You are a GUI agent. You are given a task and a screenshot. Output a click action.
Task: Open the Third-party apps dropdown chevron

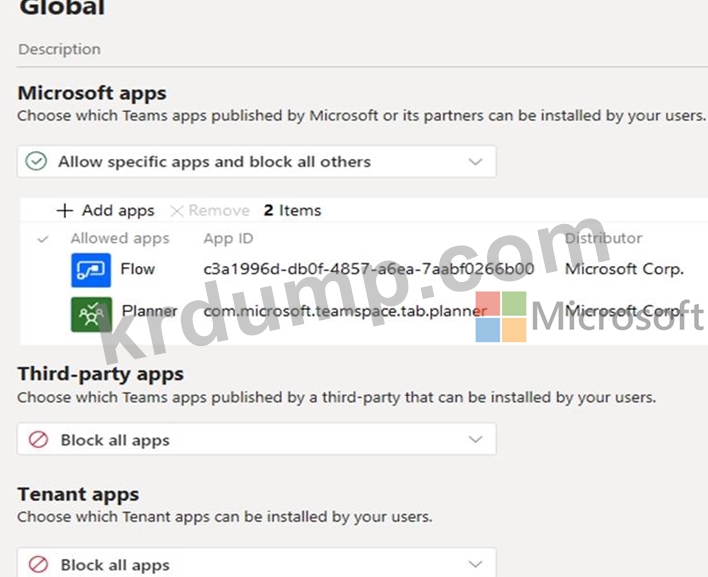[x=476, y=440]
